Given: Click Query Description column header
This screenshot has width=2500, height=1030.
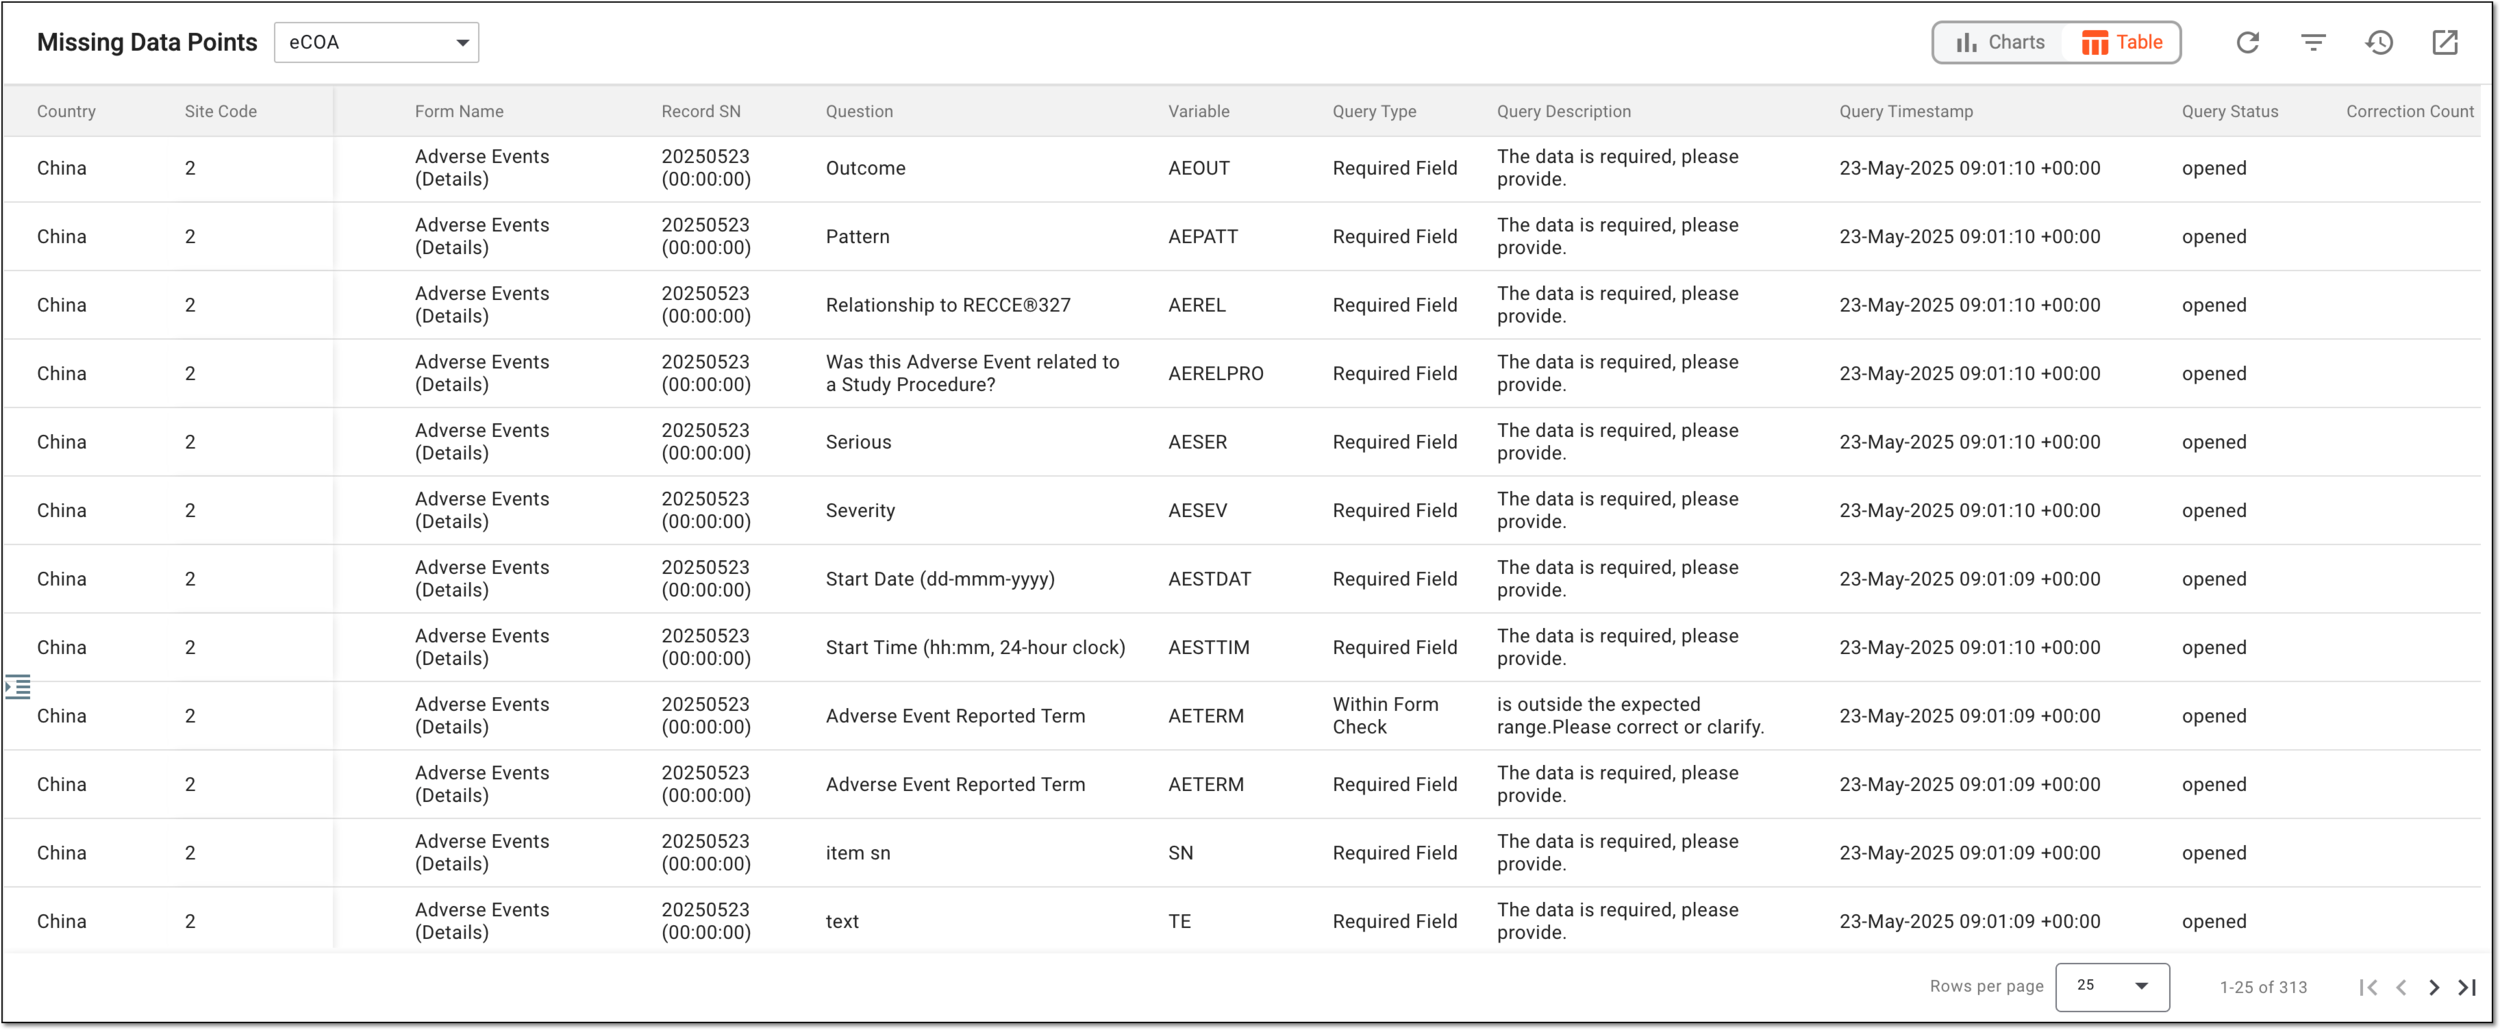Looking at the screenshot, I should pyautogui.click(x=1564, y=111).
